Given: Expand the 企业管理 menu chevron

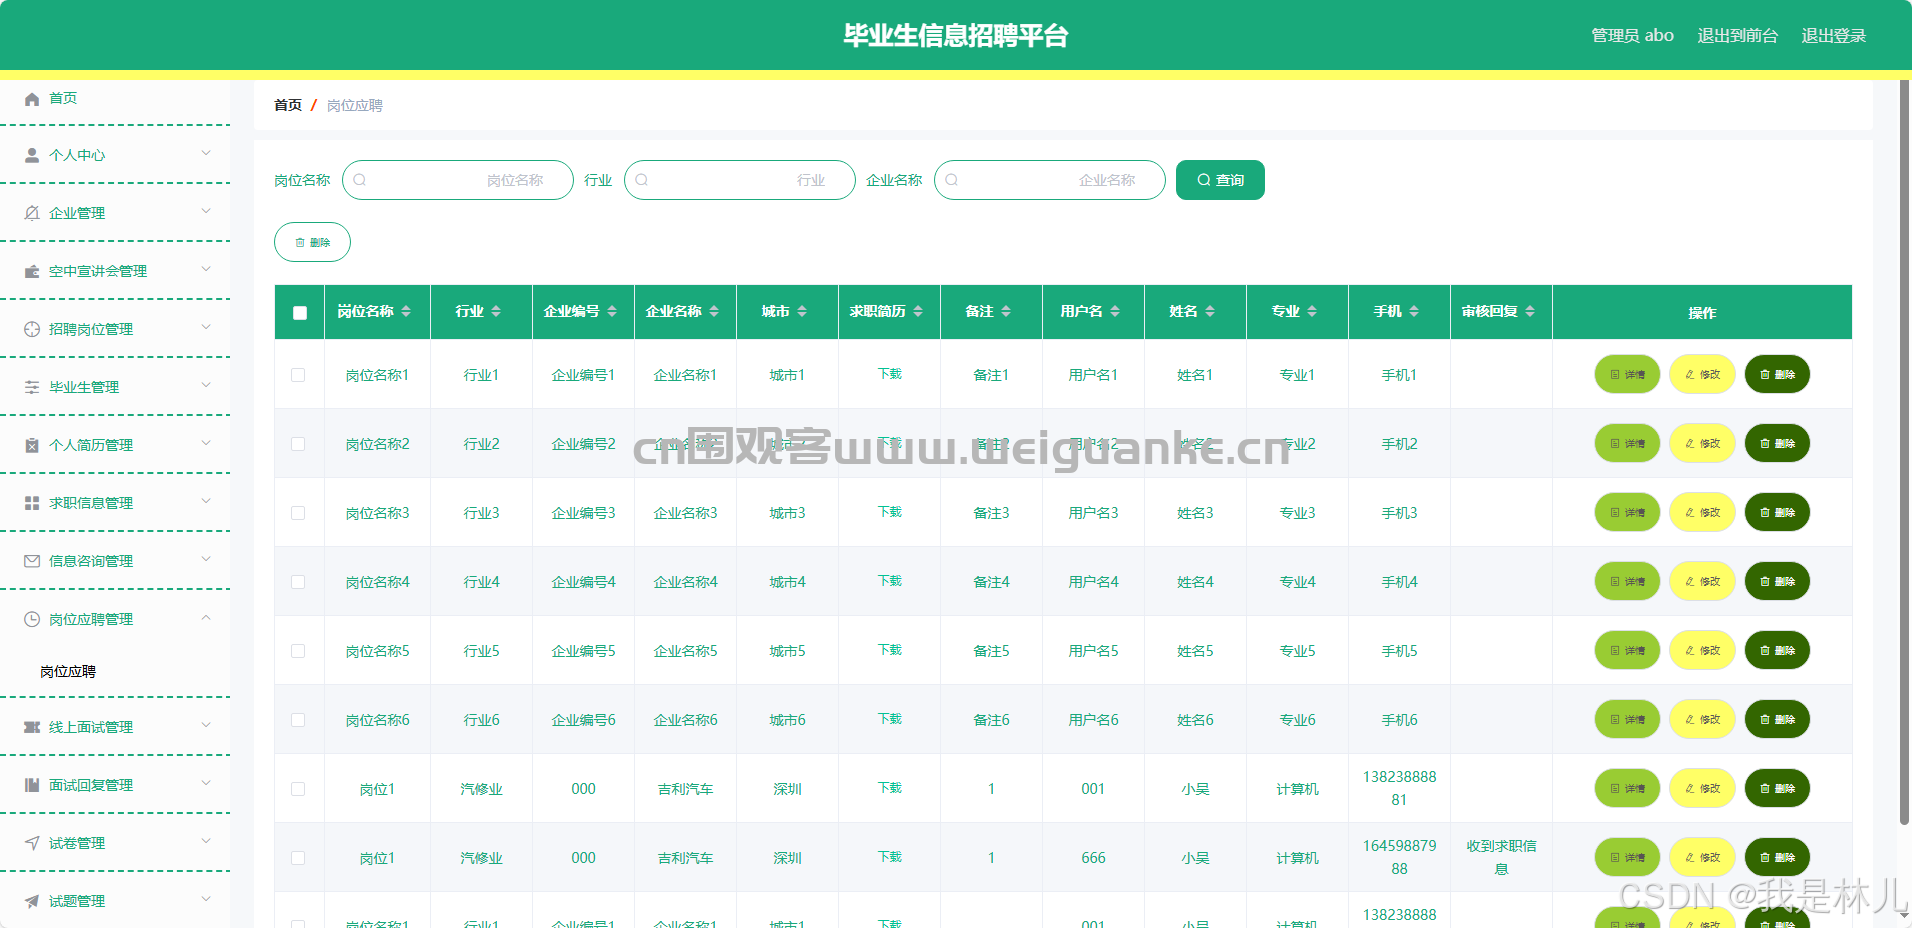Looking at the screenshot, I should pyautogui.click(x=206, y=211).
